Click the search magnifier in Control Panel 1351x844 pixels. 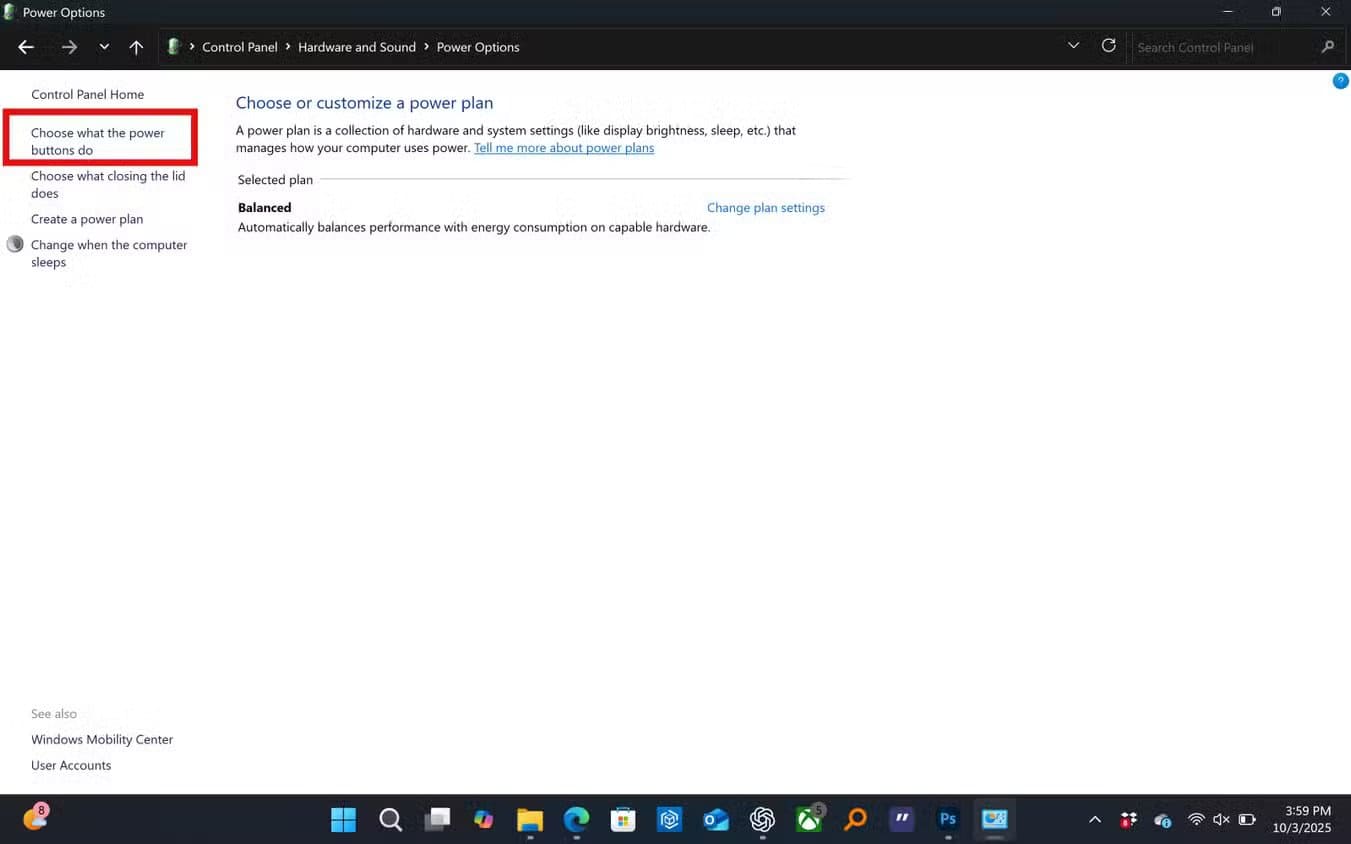pos(1328,47)
